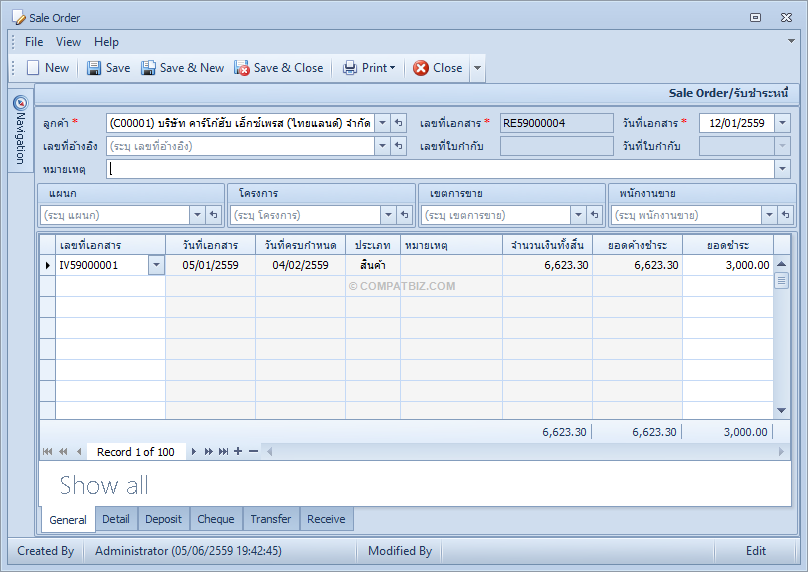The width and height of the screenshot is (808, 572).
Task: Click the reference number input field
Action: click(x=241, y=146)
